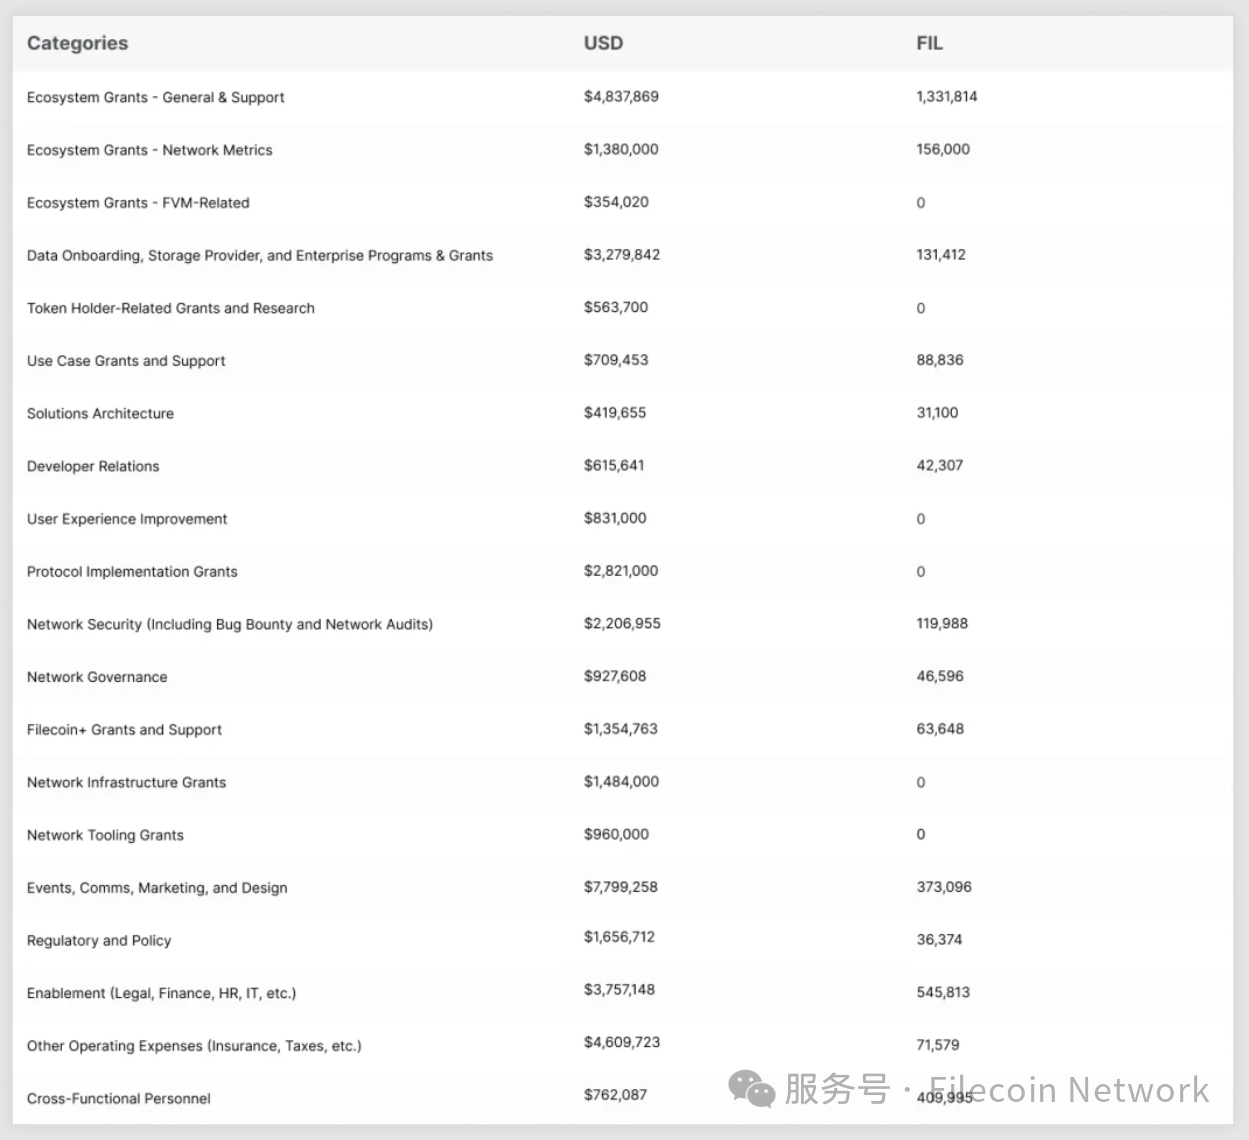Viewport: 1249px width, 1140px height.
Task: Click the USD value $709,453
Action: coord(616,360)
